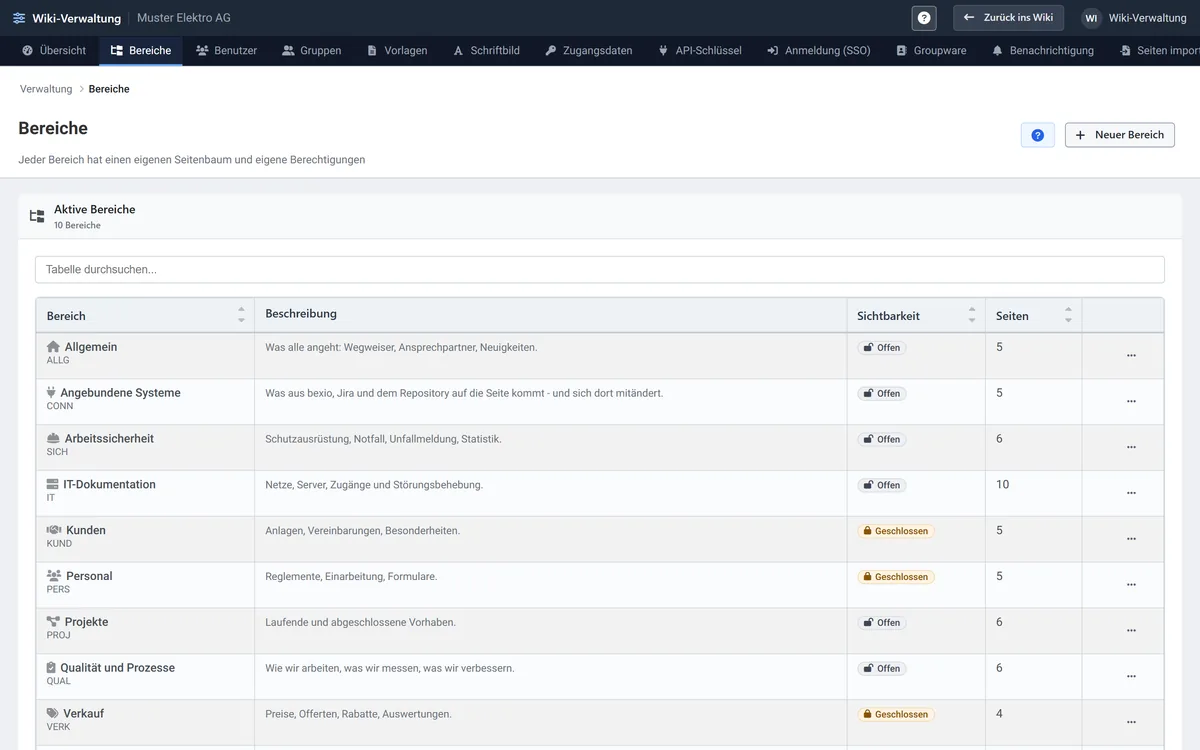Select the Bereiche tab
The height and width of the screenshot is (750, 1200).
[141, 50]
